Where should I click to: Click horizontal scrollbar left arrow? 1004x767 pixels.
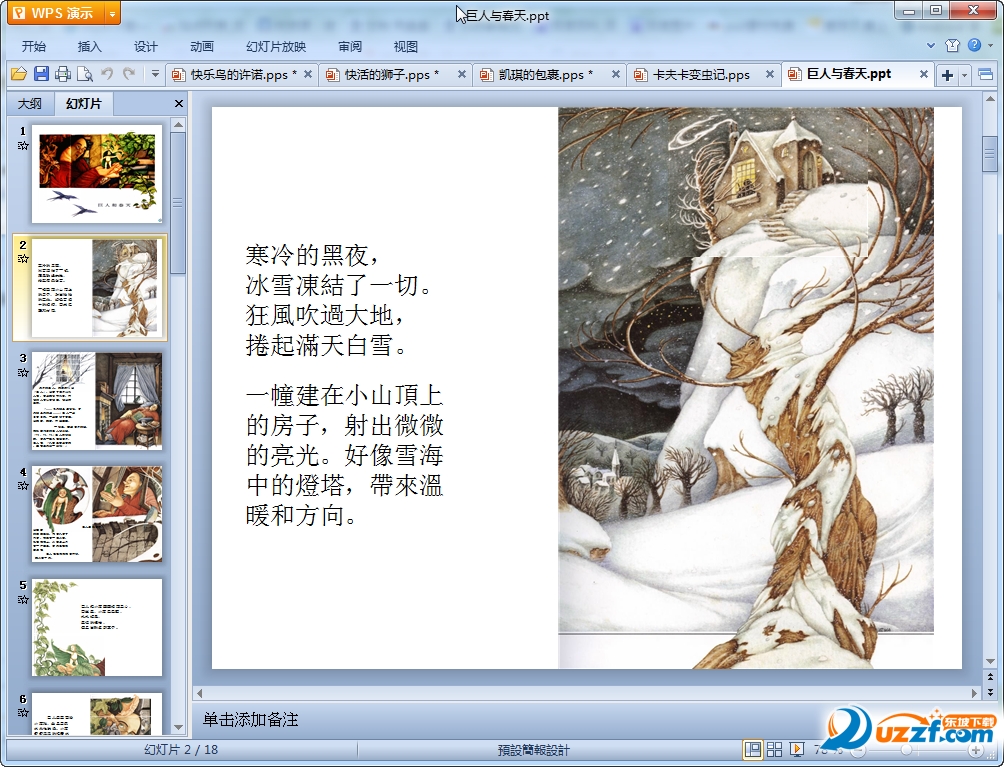click(199, 693)
